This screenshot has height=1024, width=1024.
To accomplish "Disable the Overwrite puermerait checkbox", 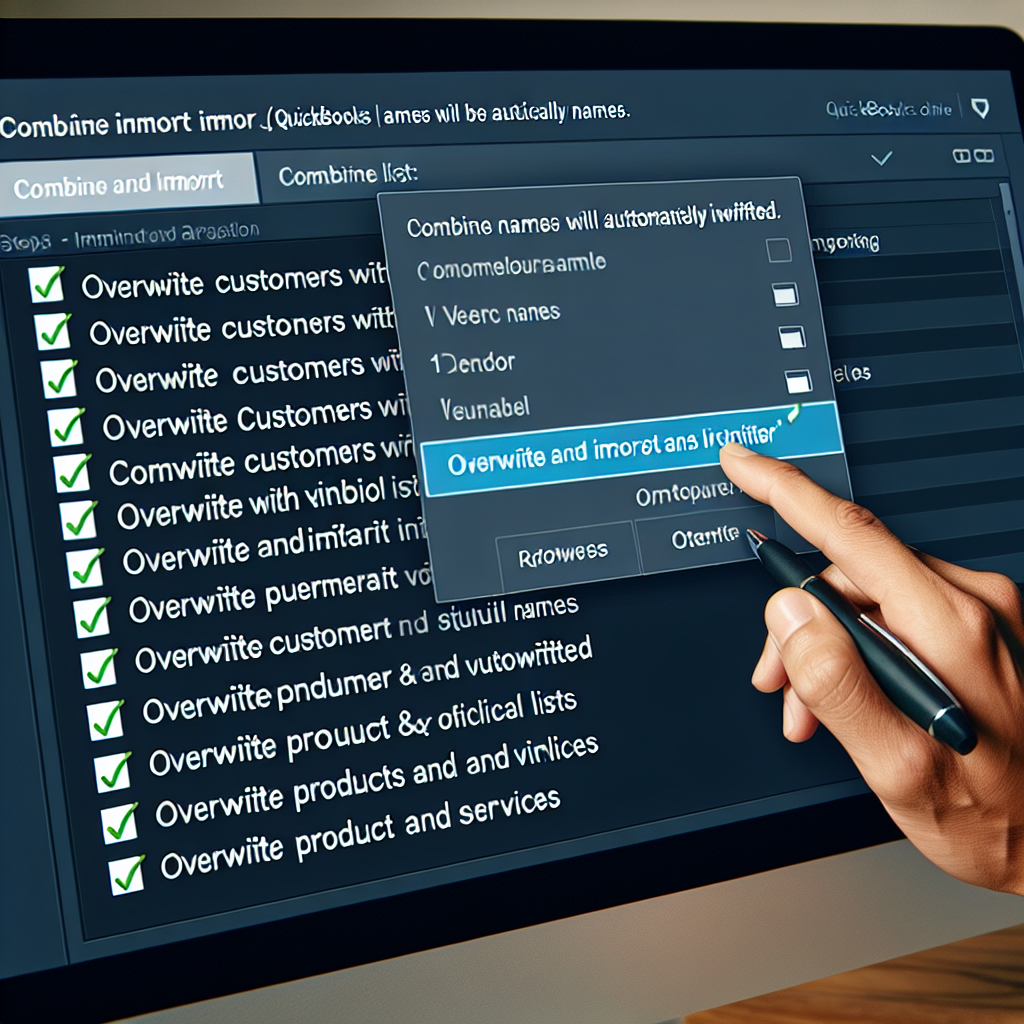I will [92, 615].
